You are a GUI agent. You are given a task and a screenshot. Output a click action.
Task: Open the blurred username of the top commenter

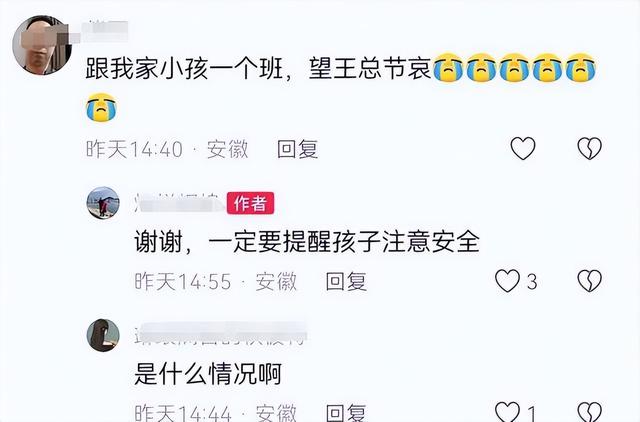[105, 32]
